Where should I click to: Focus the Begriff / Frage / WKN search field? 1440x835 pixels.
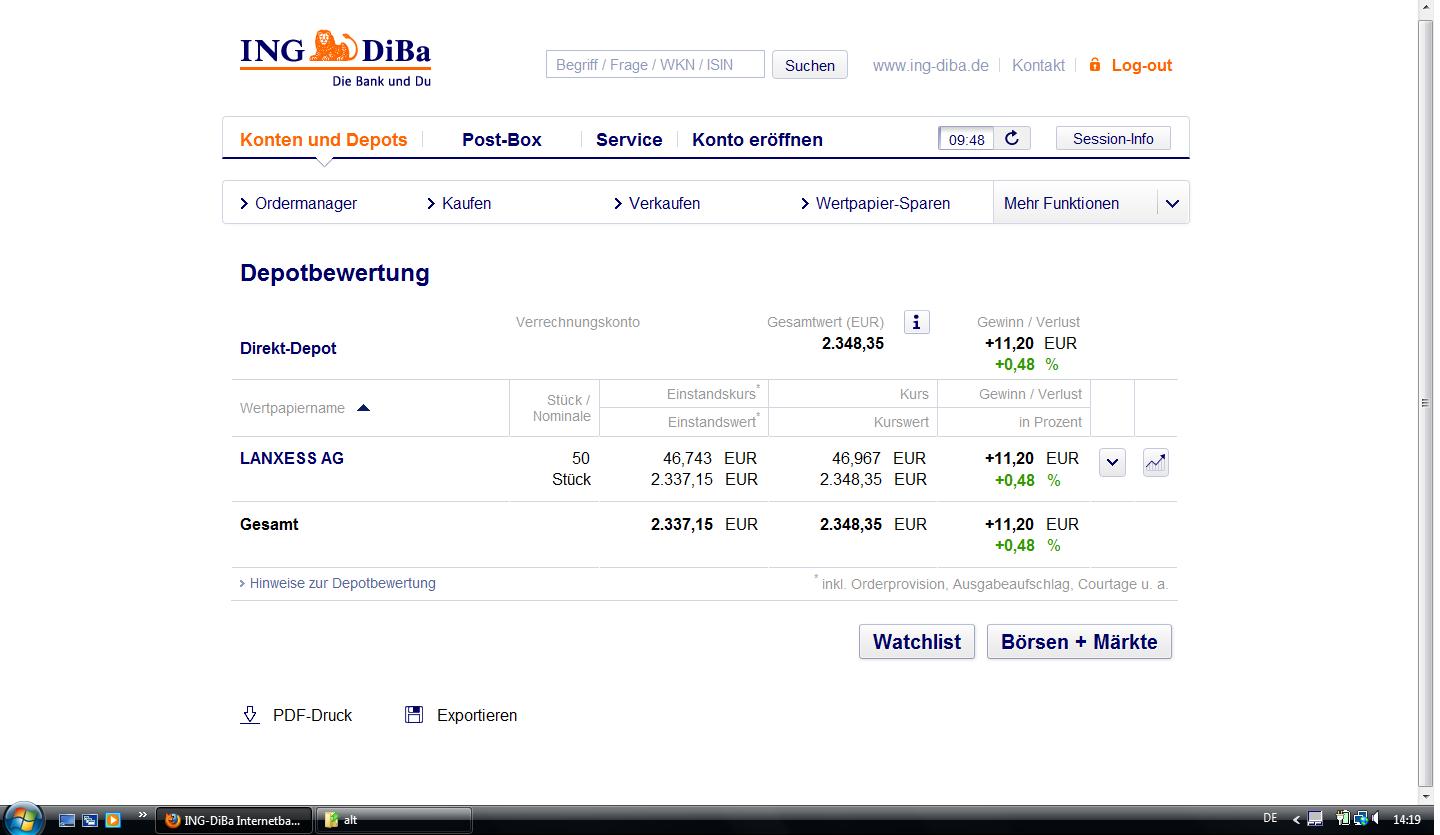pyautogui.click(x=655, y=65)
